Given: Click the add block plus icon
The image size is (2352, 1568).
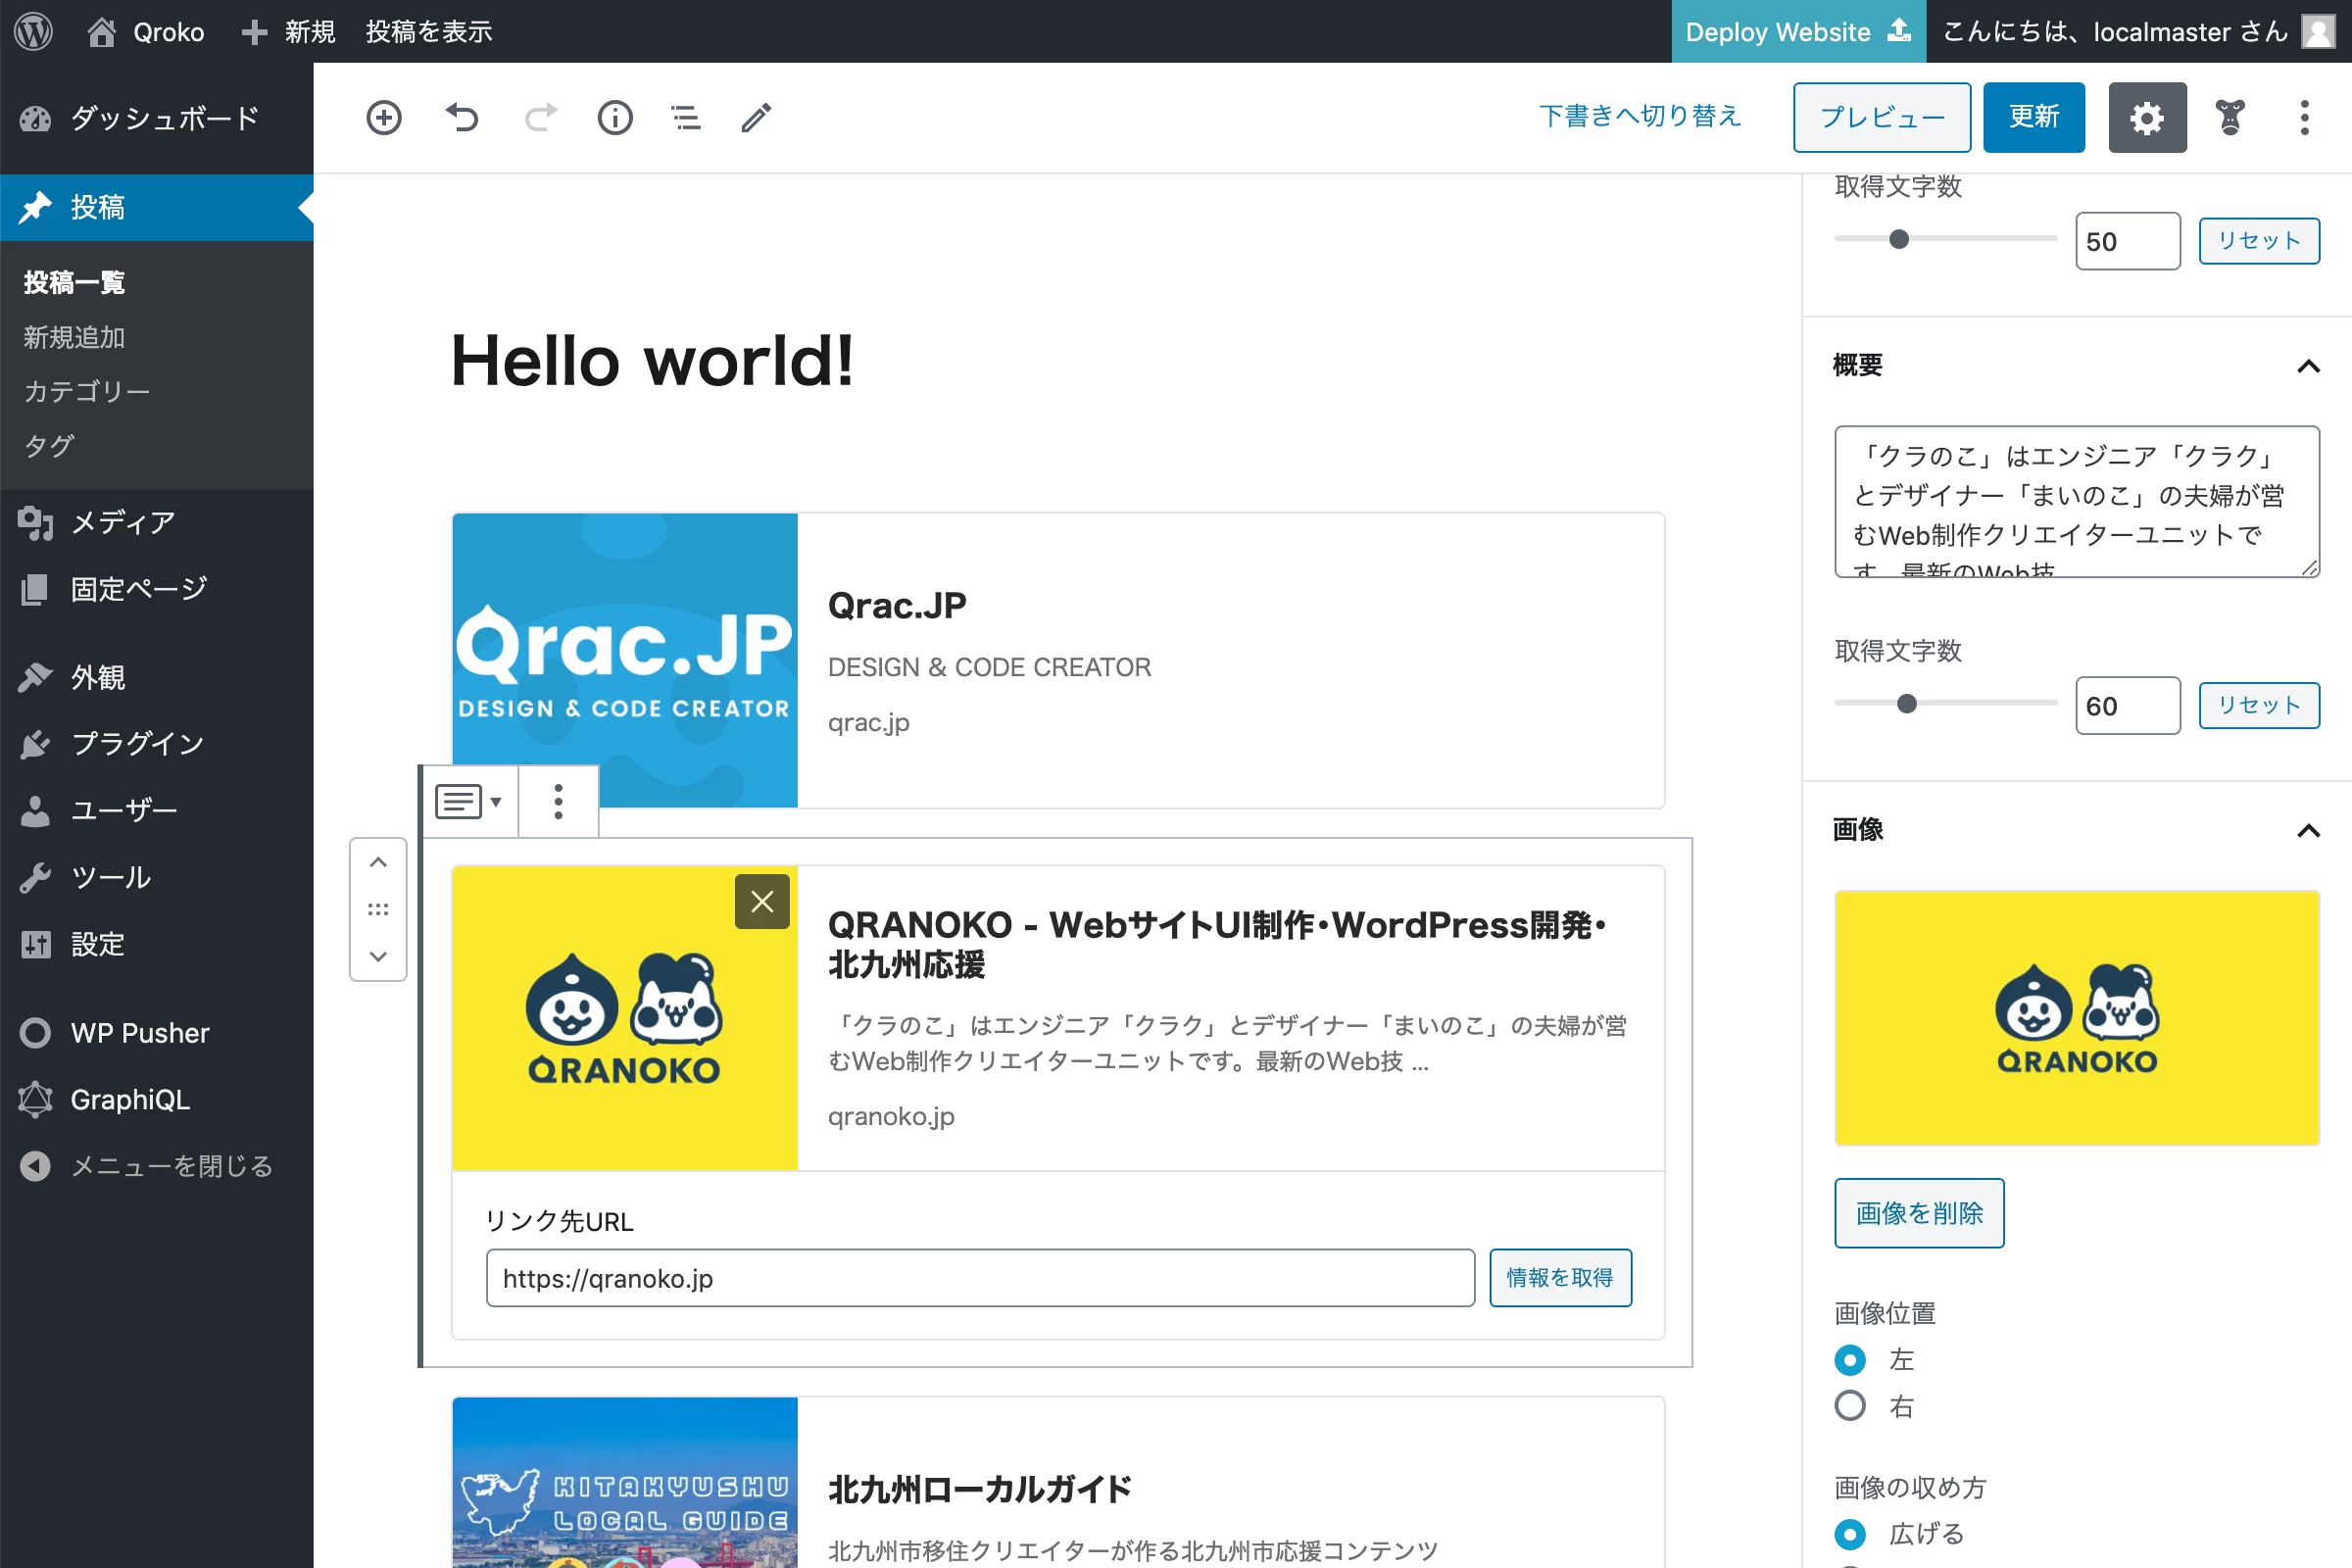Looking at the screenshot, I should (x=384, y=118).
